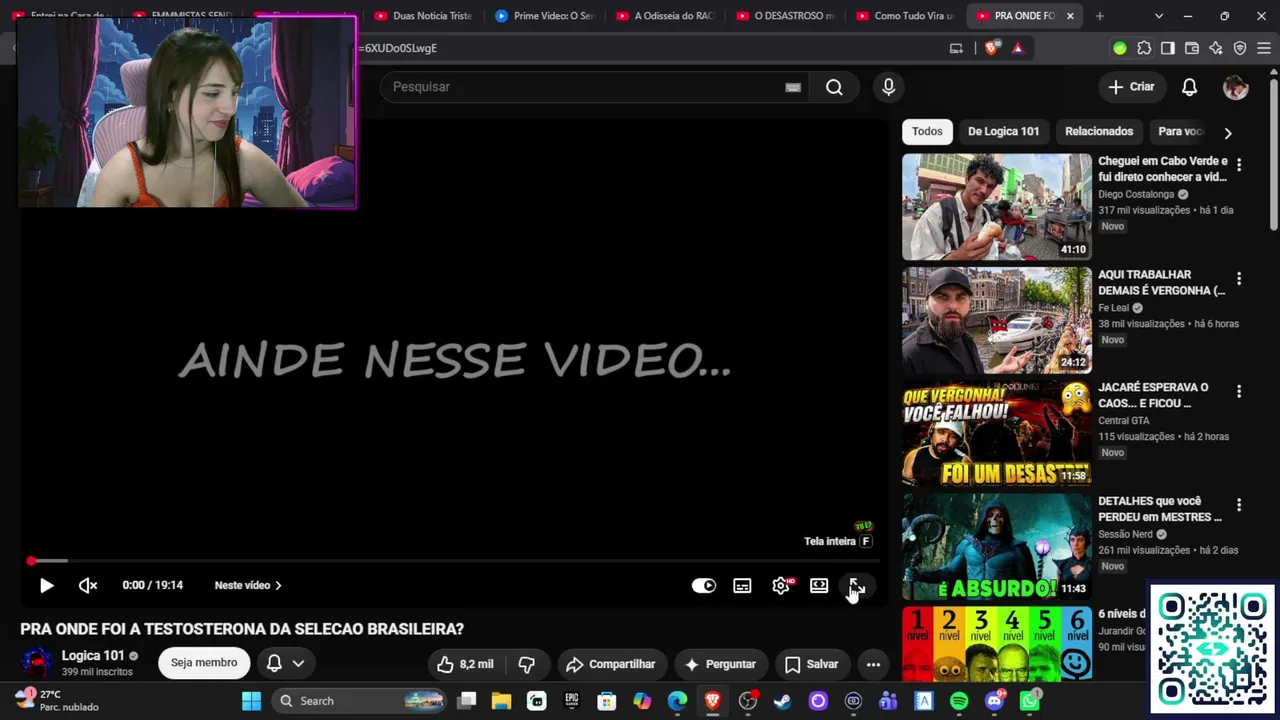Image resolution: width=1280 pixels, height=720 pixels.
Task: Switch to theater mode icon
Action: [x=819, y=586]
